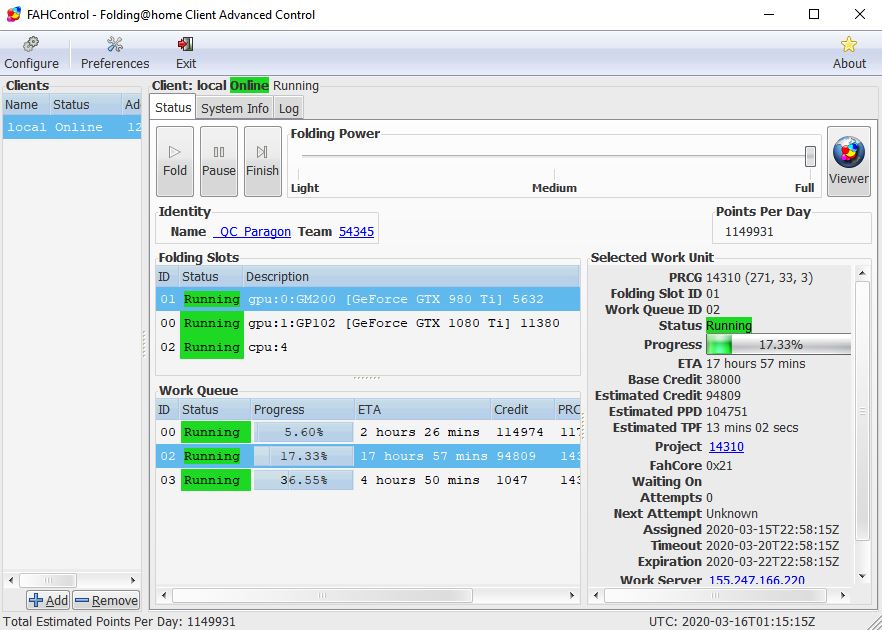Open team 54345 link
The image size is (882, 630).
356,232
